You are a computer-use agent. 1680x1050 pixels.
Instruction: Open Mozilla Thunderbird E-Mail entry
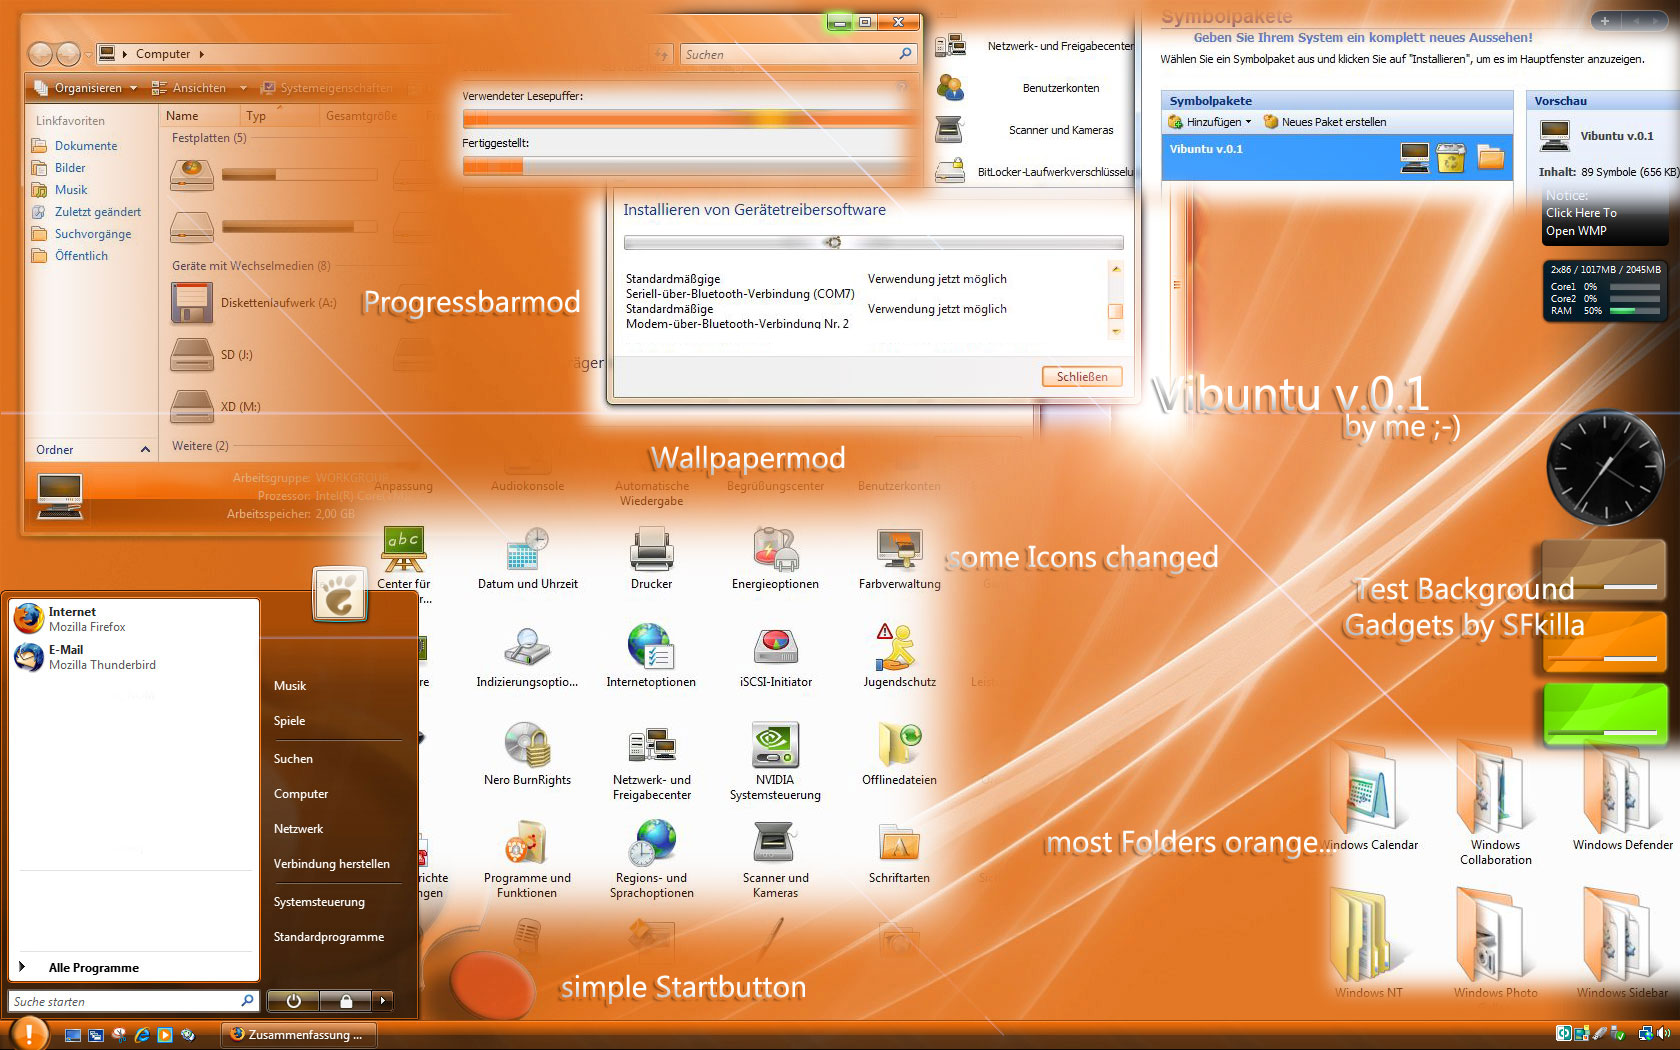[x=134, y=657]
